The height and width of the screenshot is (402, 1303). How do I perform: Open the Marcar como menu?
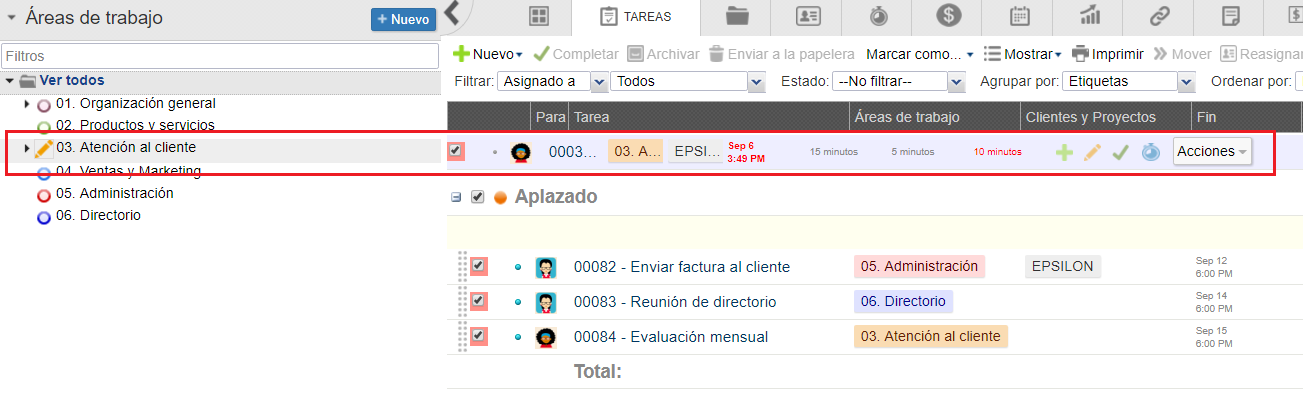coord(919,54)
